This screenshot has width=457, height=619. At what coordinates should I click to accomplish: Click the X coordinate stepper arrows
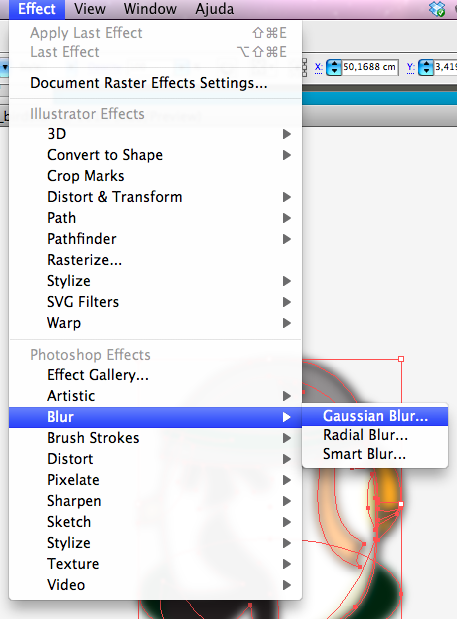click(x=334, y=67)
